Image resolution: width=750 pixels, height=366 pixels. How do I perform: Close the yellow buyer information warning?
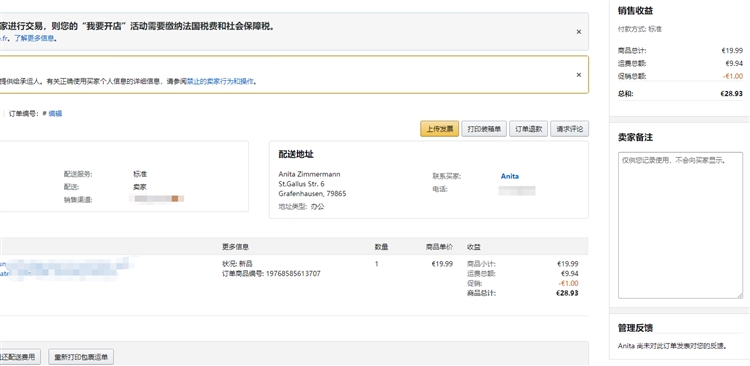pos(579,75)
